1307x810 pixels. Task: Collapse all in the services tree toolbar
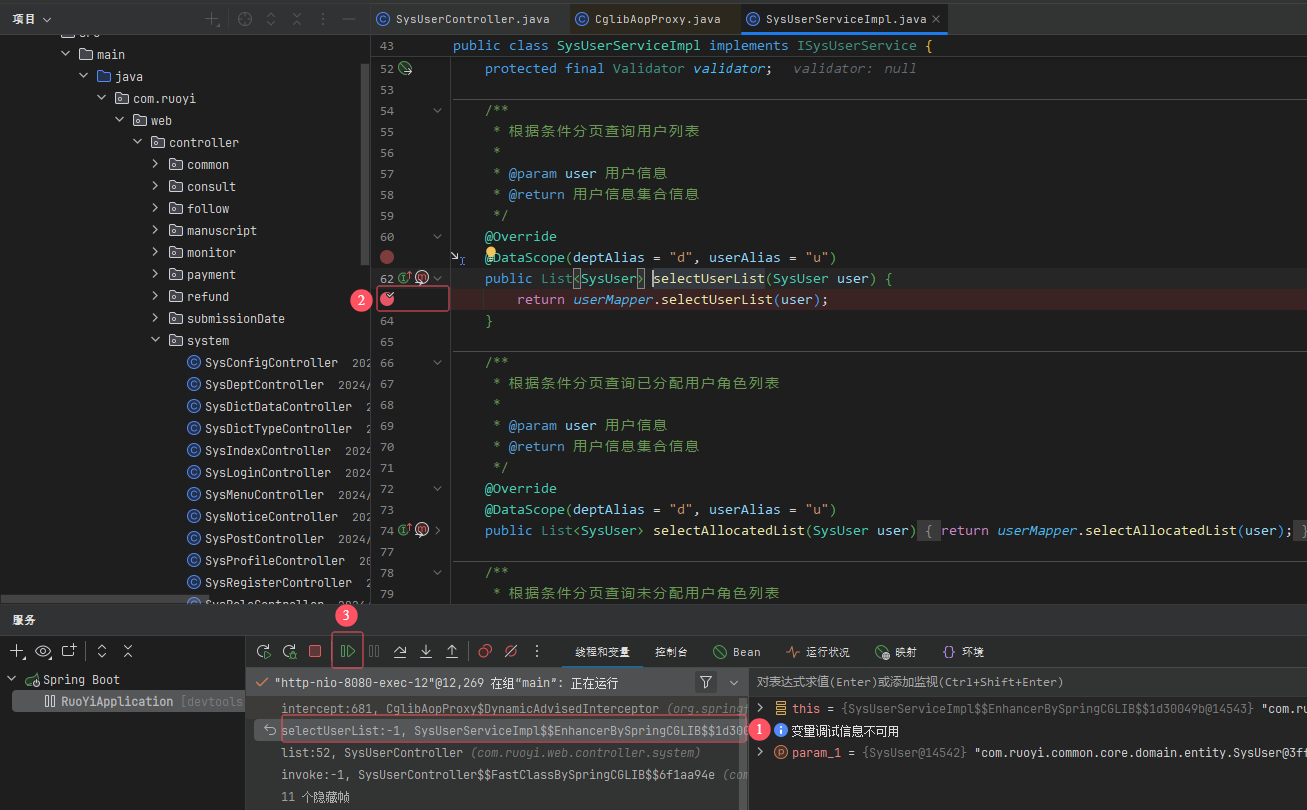(128, 651)
